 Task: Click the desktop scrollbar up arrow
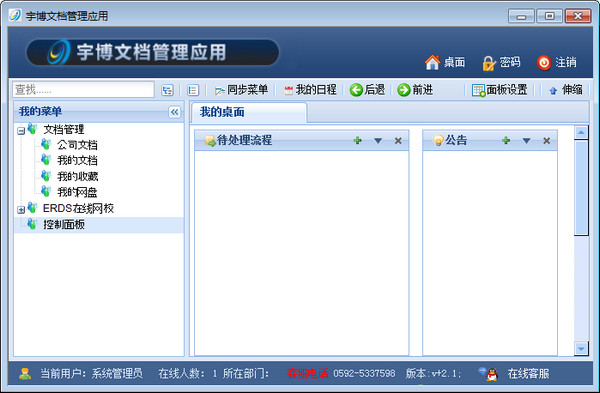(x=581, y=133)
